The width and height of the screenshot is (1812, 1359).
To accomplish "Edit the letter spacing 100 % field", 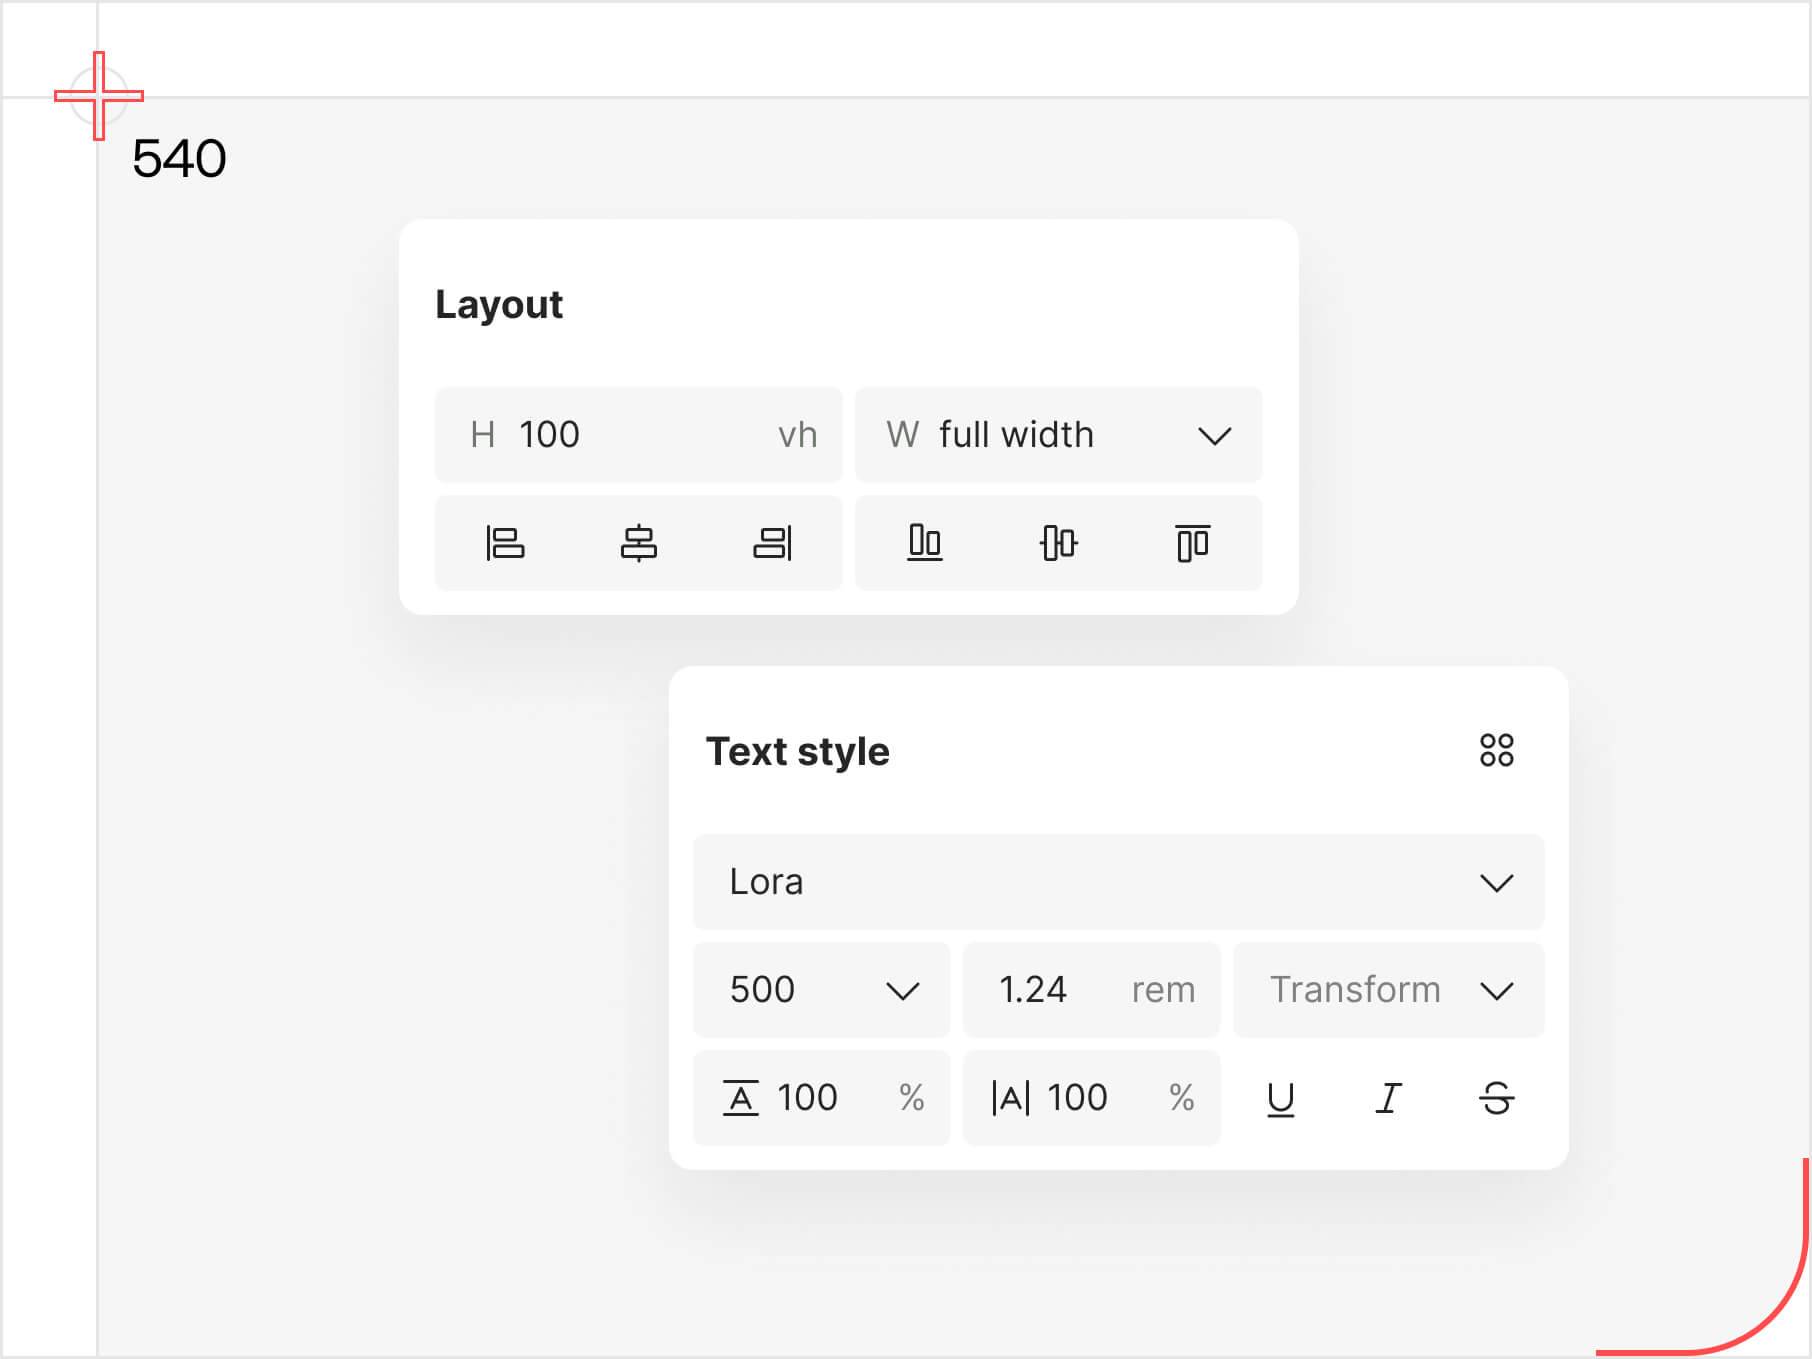I will point(1091,1098).
